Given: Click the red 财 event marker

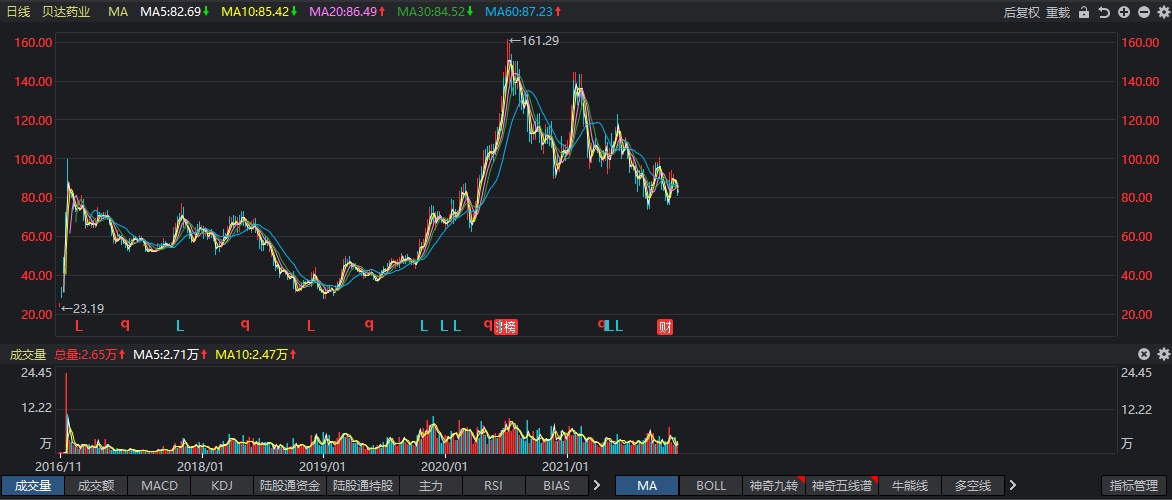Looking at the screenshot, I should click(x=665, y=326).
